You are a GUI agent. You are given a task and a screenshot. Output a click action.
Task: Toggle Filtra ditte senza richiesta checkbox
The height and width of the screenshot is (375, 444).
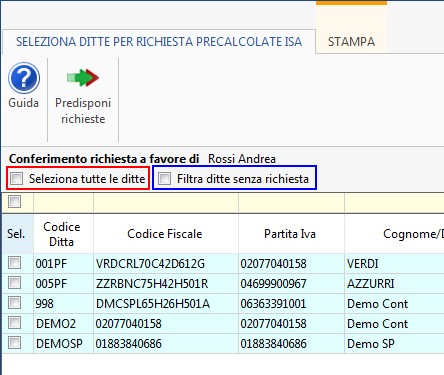point(164,178)
